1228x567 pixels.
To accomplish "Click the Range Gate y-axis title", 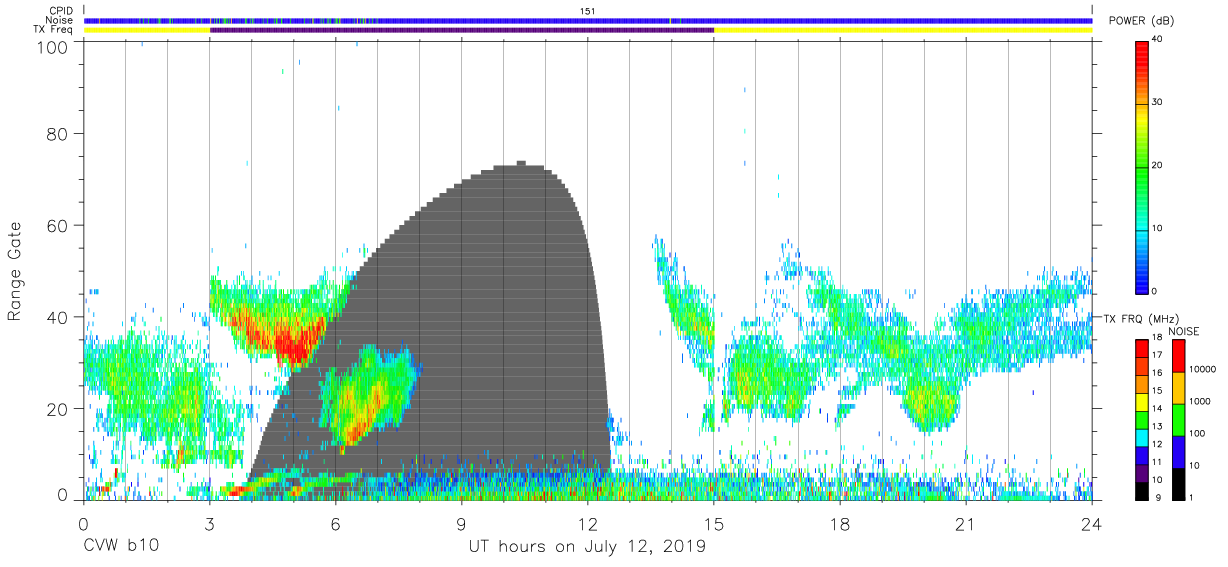I will 15,272.
